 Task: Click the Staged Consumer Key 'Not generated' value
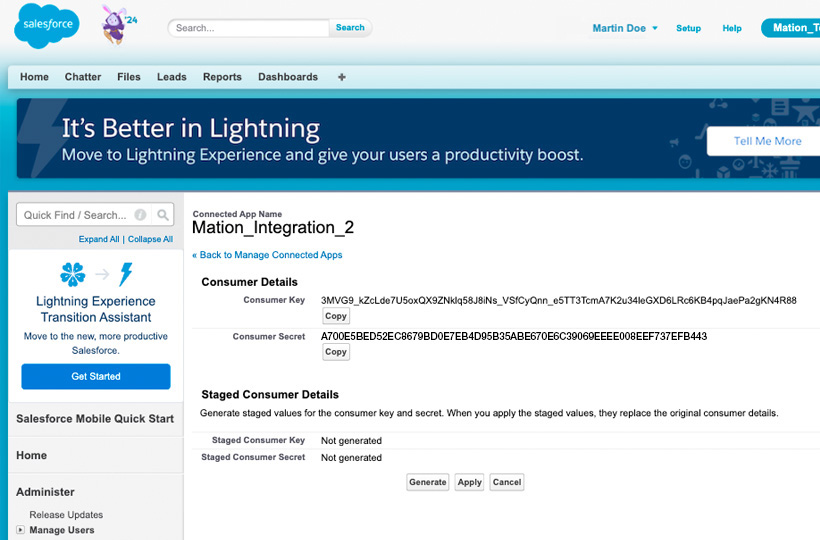click(x=351, y=441)
